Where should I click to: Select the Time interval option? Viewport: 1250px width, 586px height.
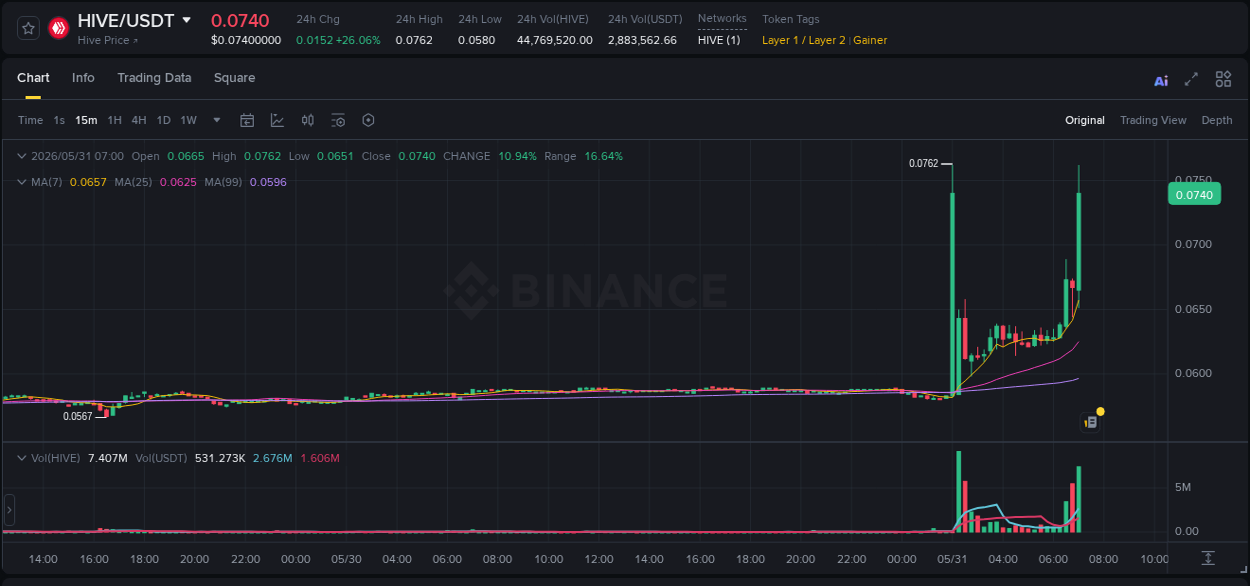coord(31,120)
